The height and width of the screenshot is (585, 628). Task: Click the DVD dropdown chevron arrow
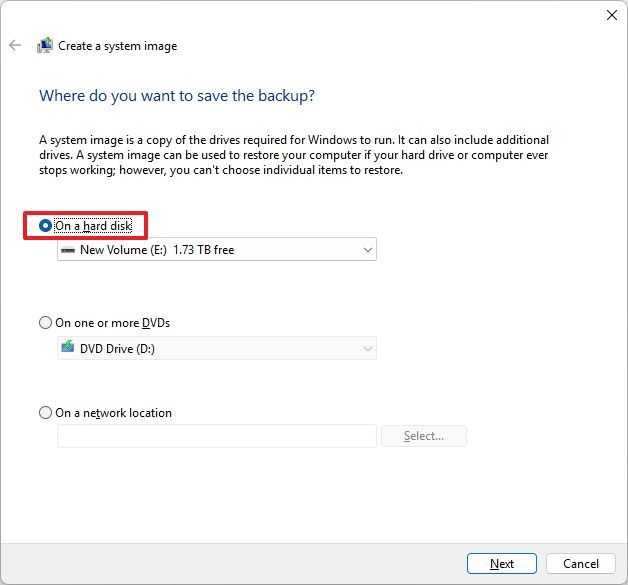click(367, 348)
